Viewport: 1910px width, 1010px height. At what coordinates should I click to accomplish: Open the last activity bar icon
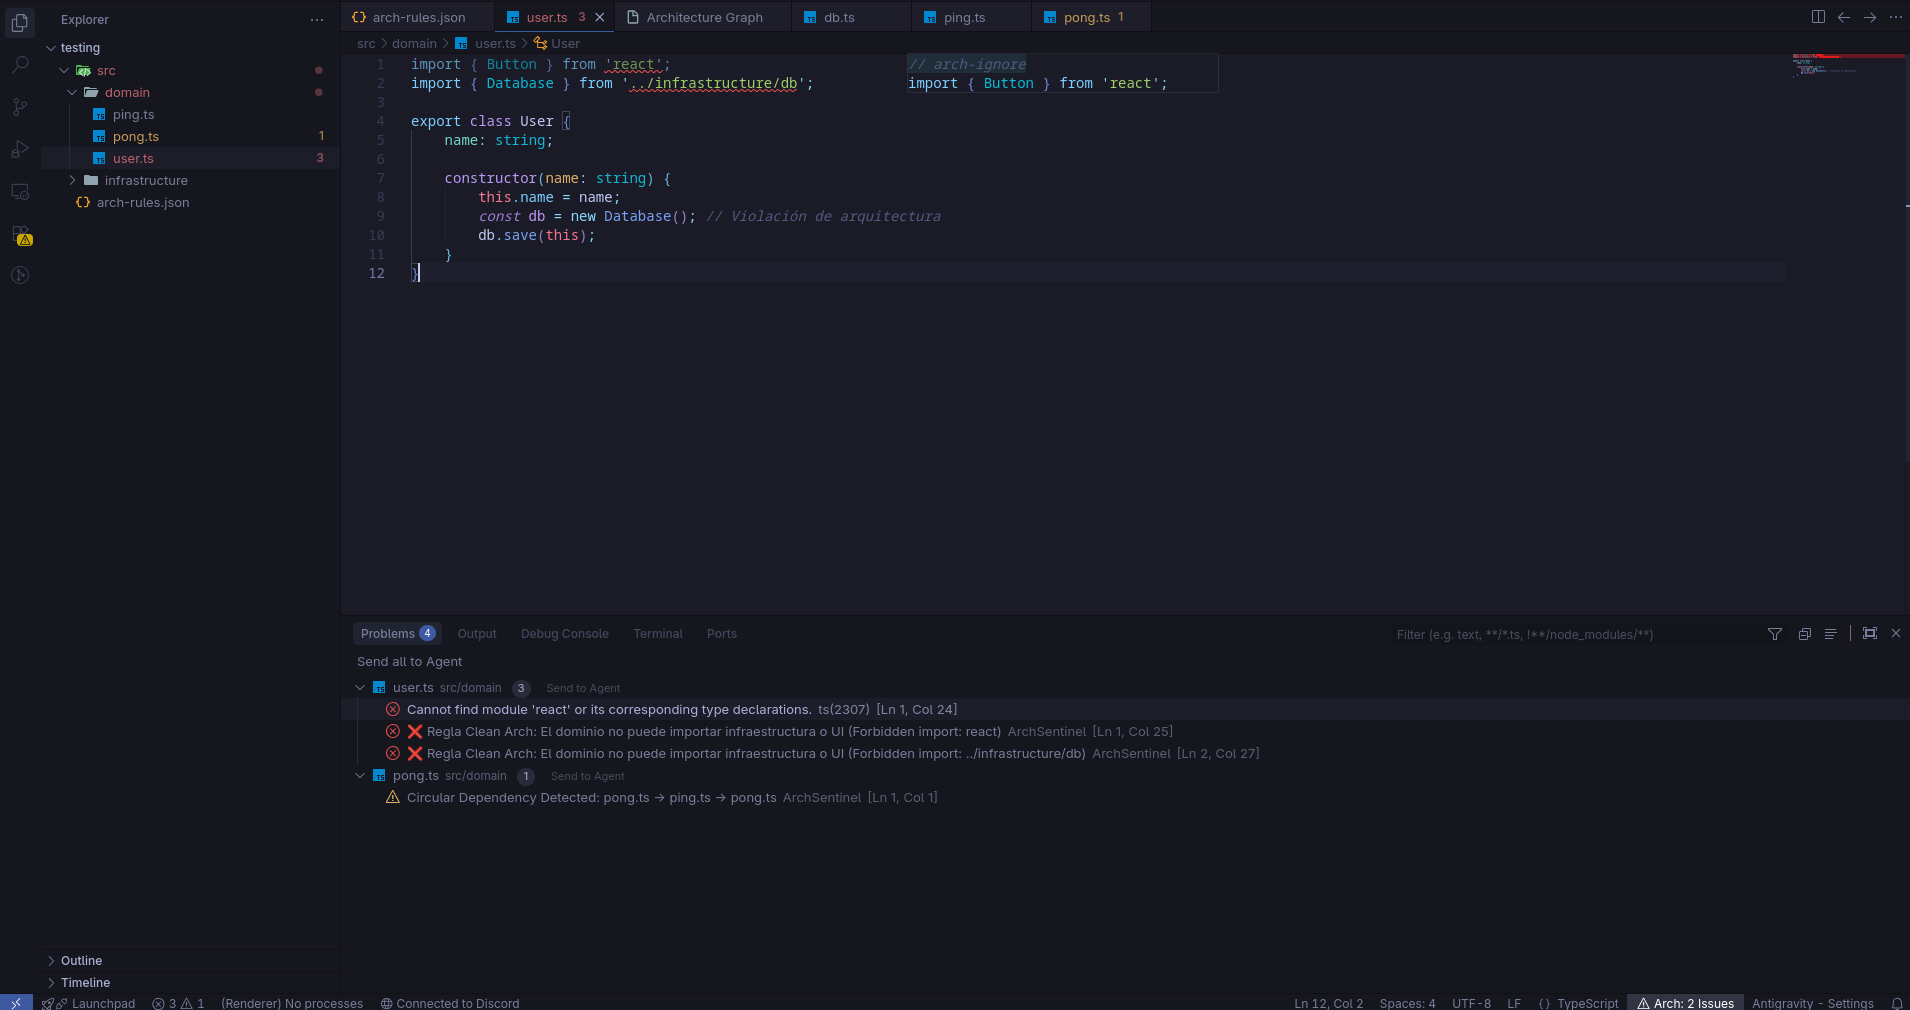(20, 275)
